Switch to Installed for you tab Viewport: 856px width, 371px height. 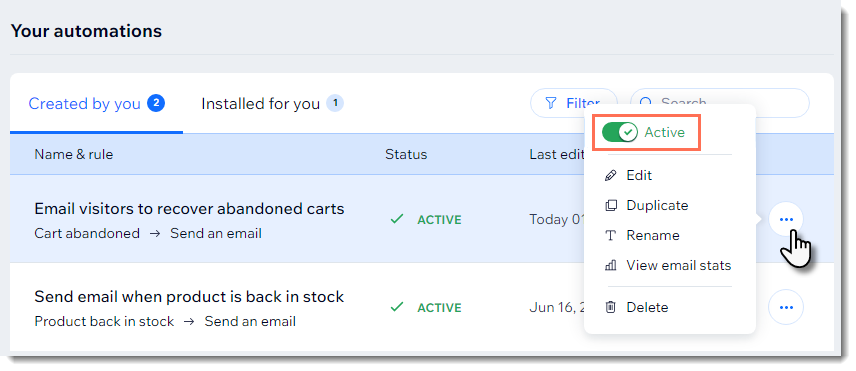(x=272, y=103)
